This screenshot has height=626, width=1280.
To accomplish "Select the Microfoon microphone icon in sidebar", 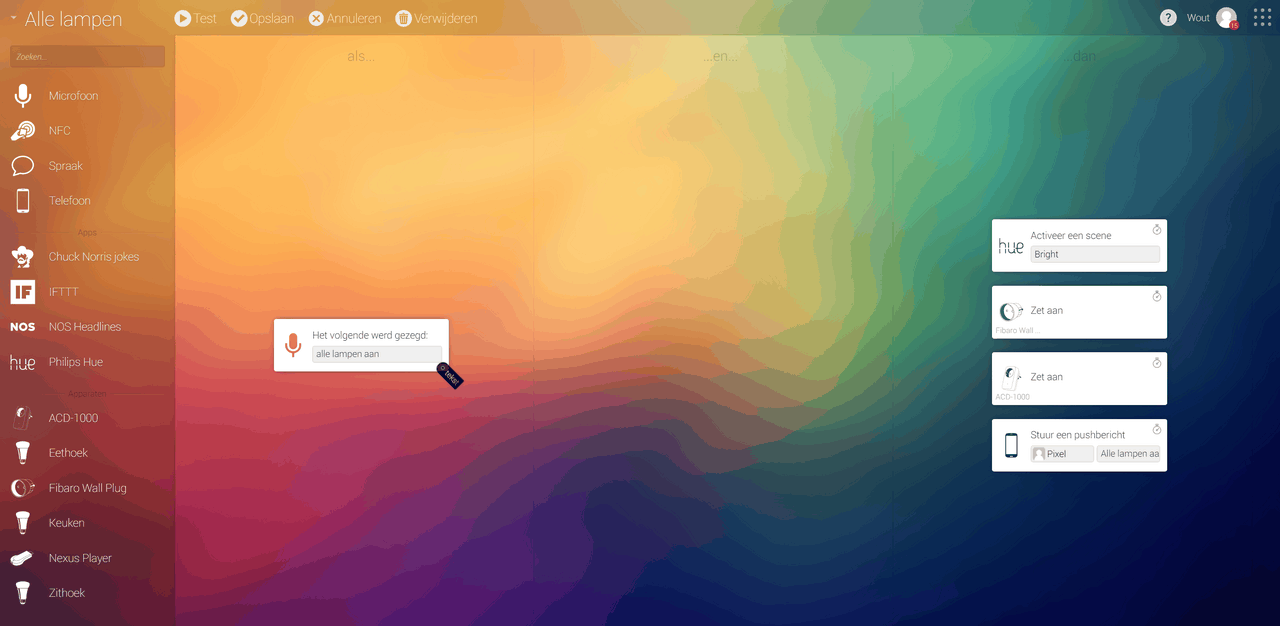I will [x=23, y=96].
